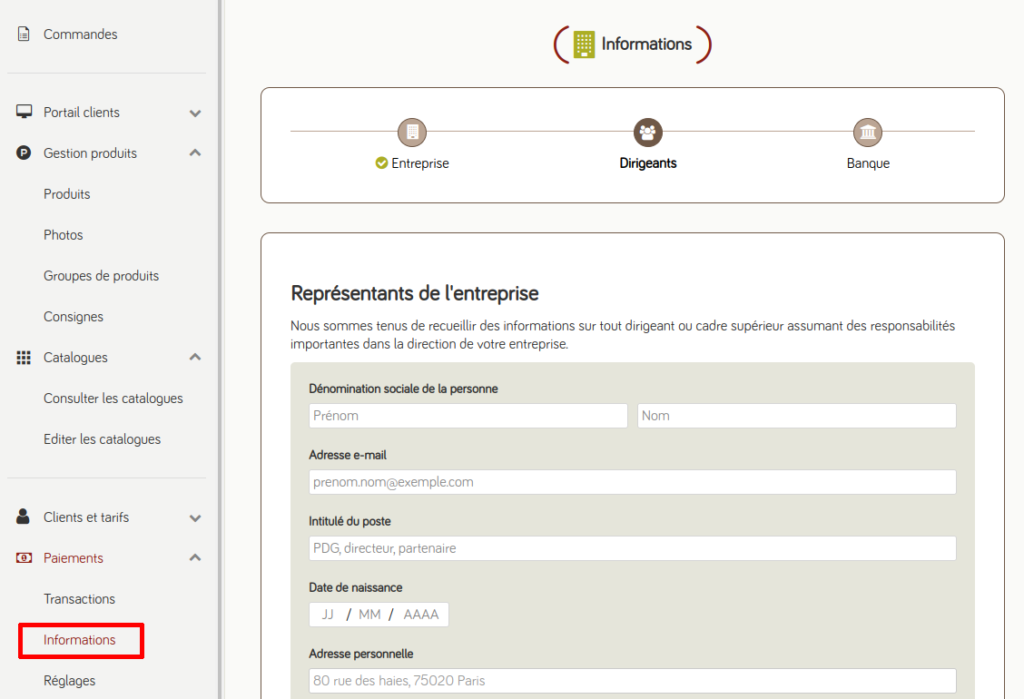Click the Clients et tarifs person icon
This screenshot has height=699, width=1024.
pos(23,517)
